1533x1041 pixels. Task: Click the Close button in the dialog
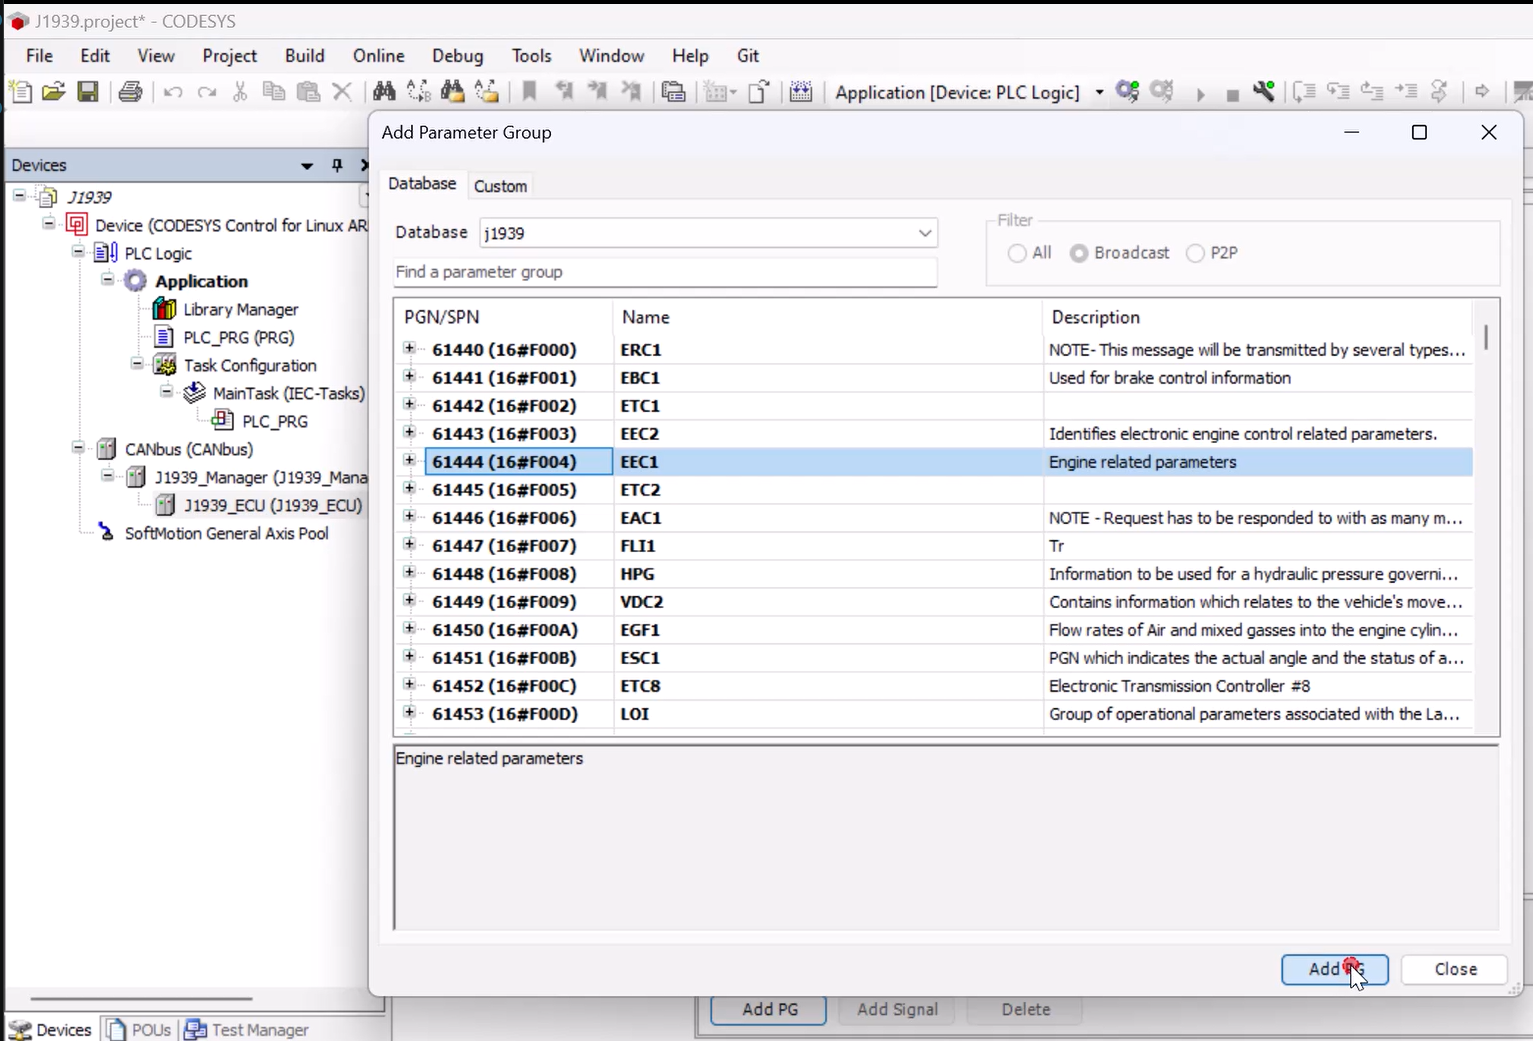pyautogui.click(x=1455, y=969)
